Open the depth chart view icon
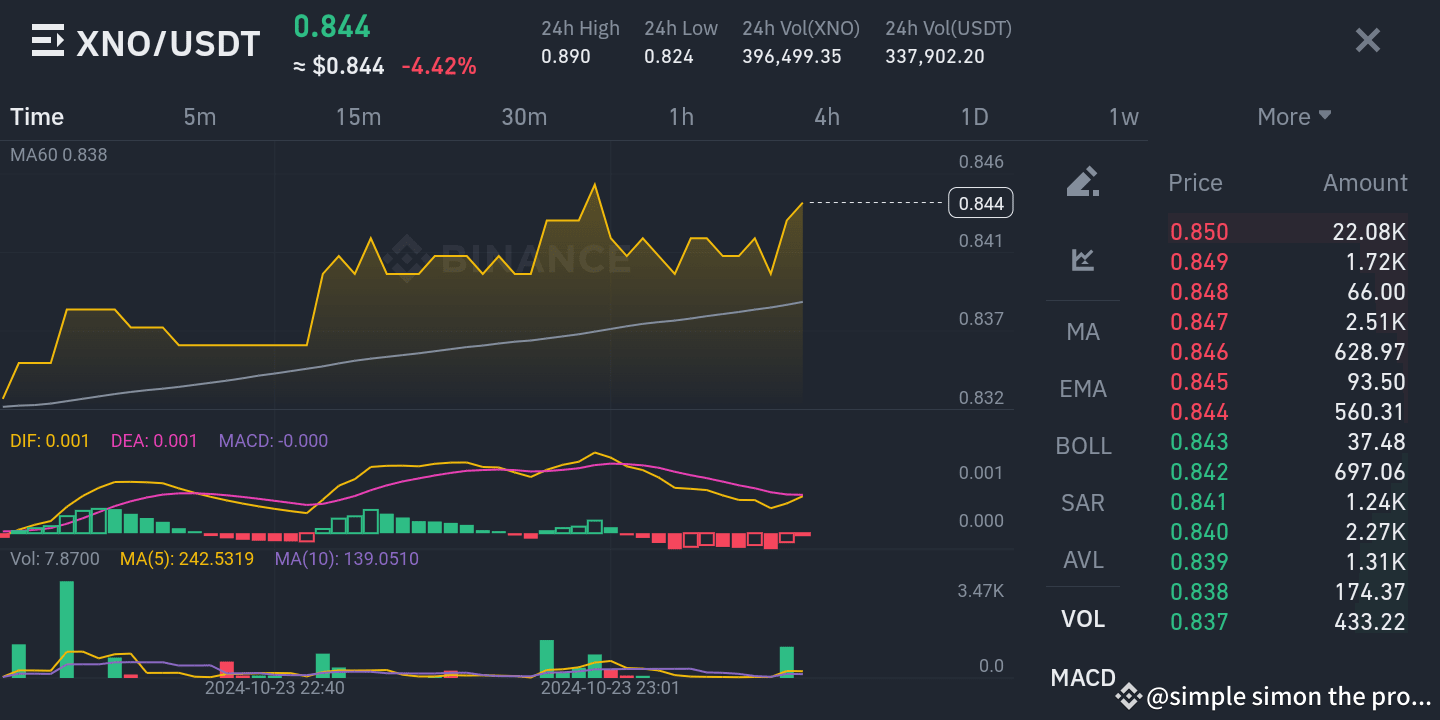The image size is (1440, 720). coord(1083,260)
